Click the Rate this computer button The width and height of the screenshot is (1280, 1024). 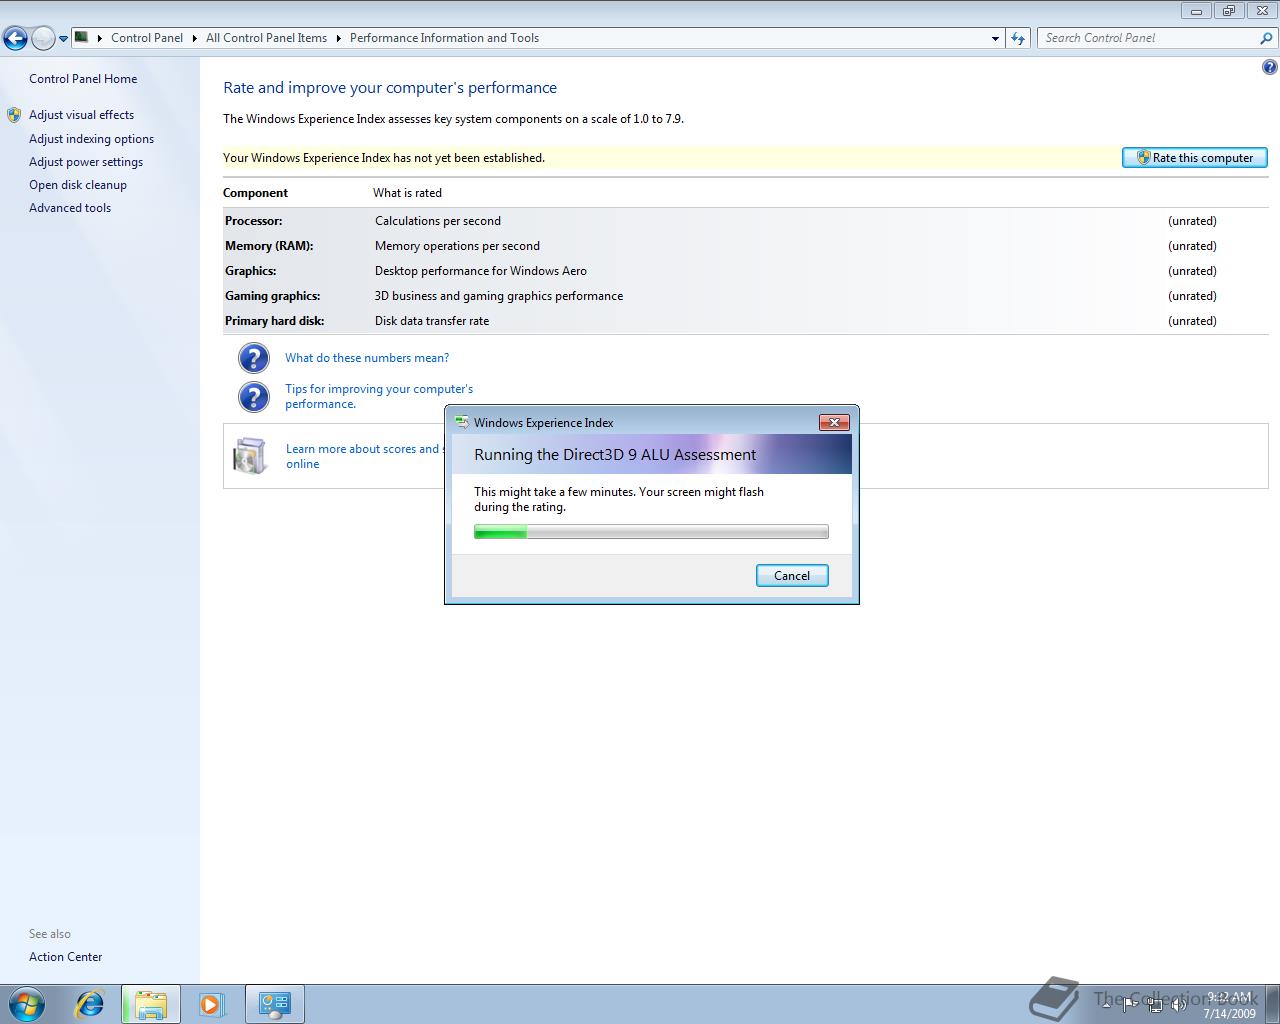[x=1195, y=158]
